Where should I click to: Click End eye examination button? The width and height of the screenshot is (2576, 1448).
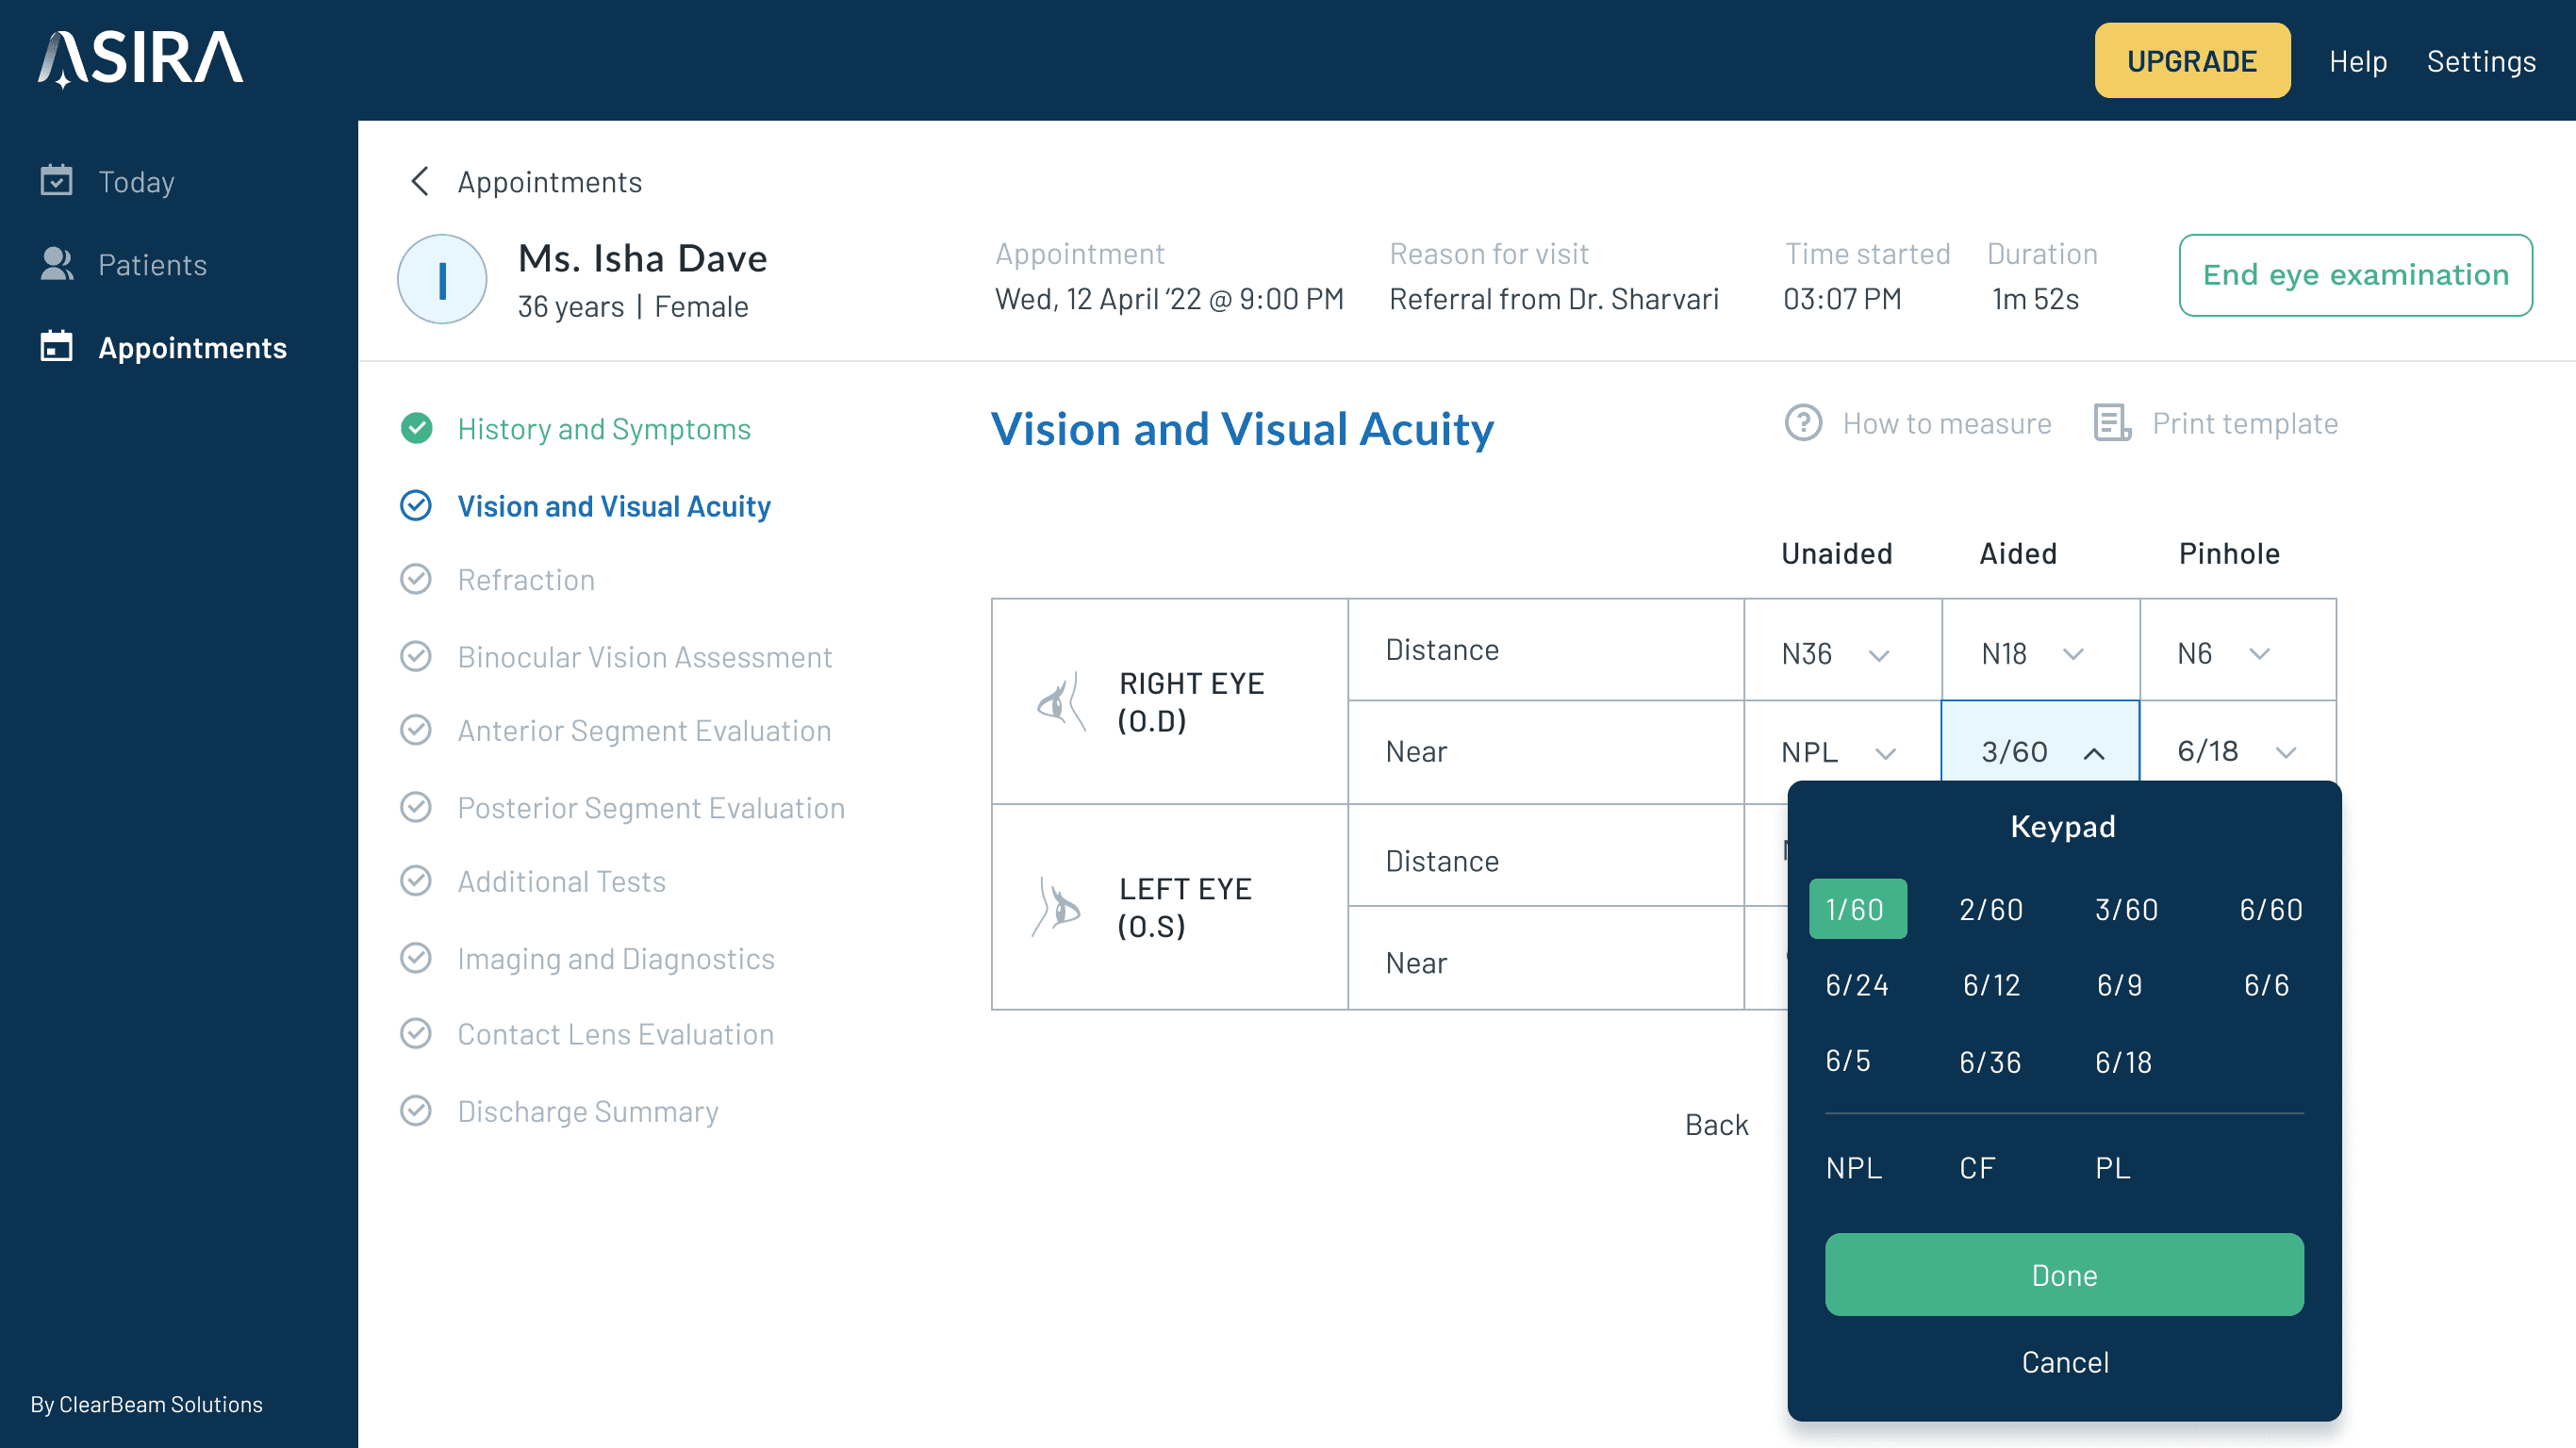tap(2355, 275)
